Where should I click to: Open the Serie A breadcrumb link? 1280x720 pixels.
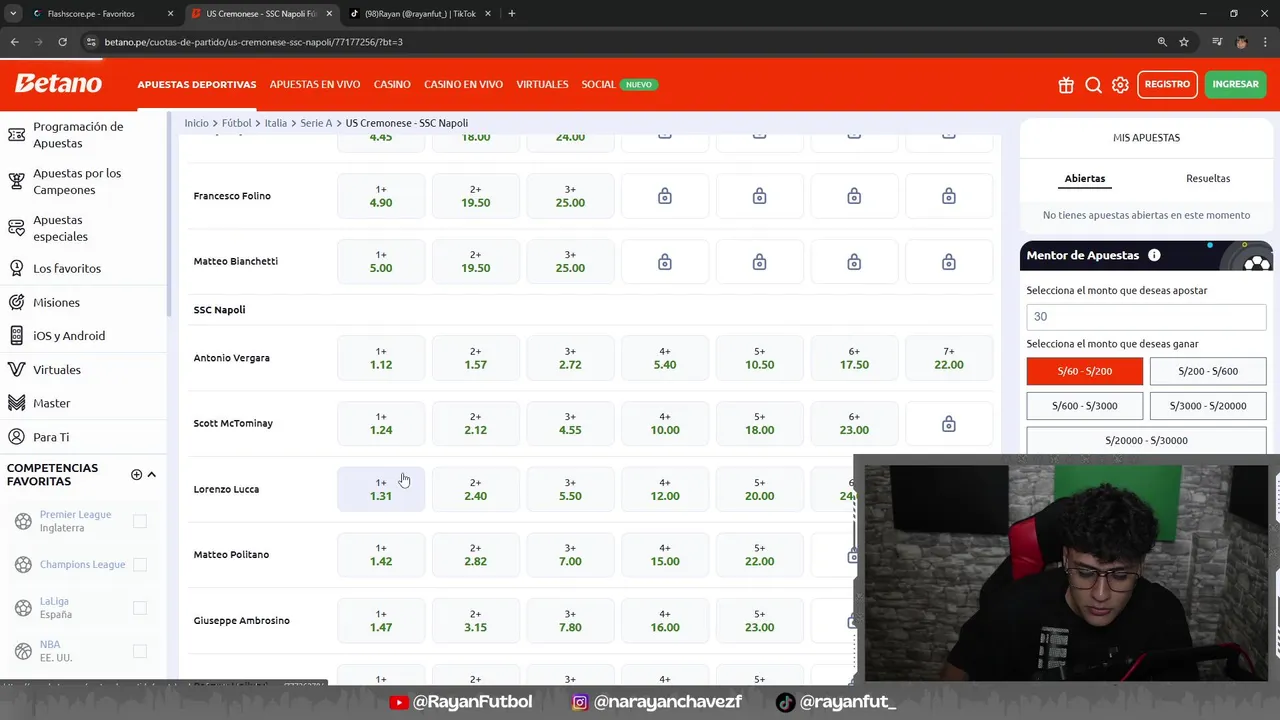[x=316, y=123]
